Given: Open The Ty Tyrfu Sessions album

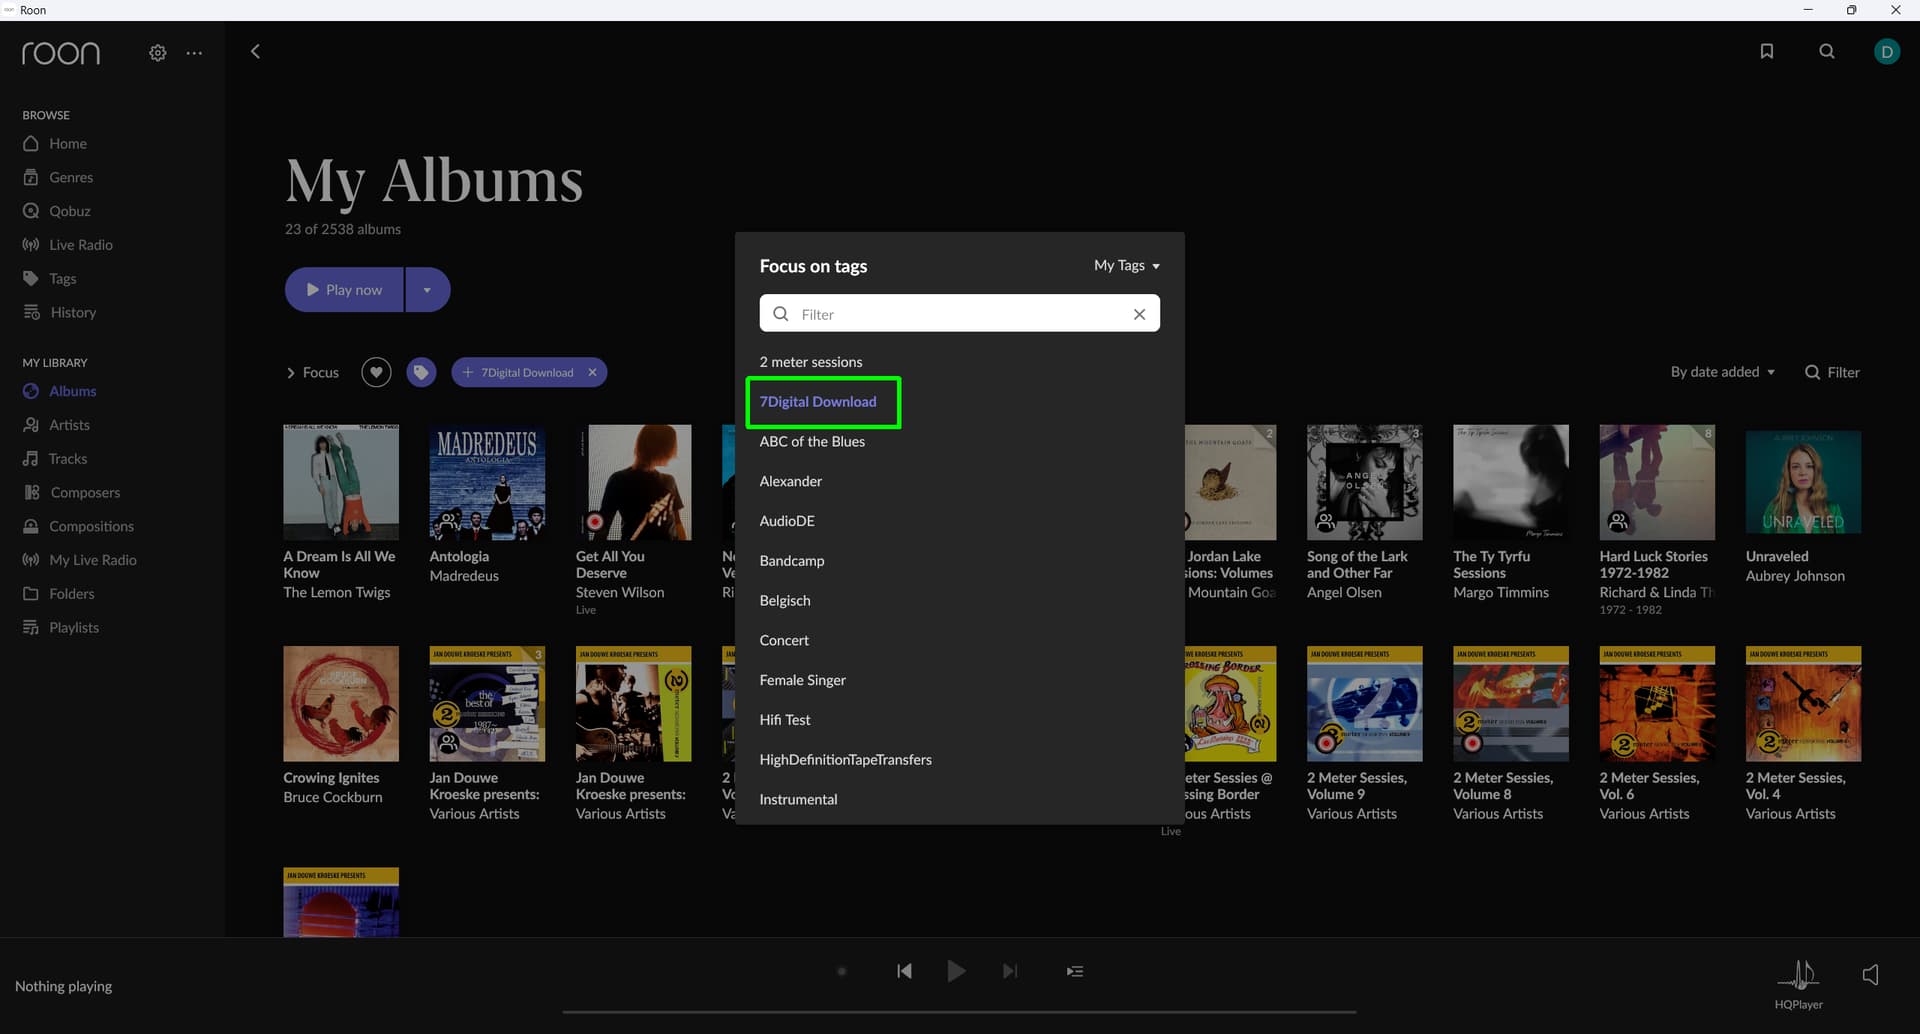Looking at the screenshot, I should click(x=1511, y=483).
